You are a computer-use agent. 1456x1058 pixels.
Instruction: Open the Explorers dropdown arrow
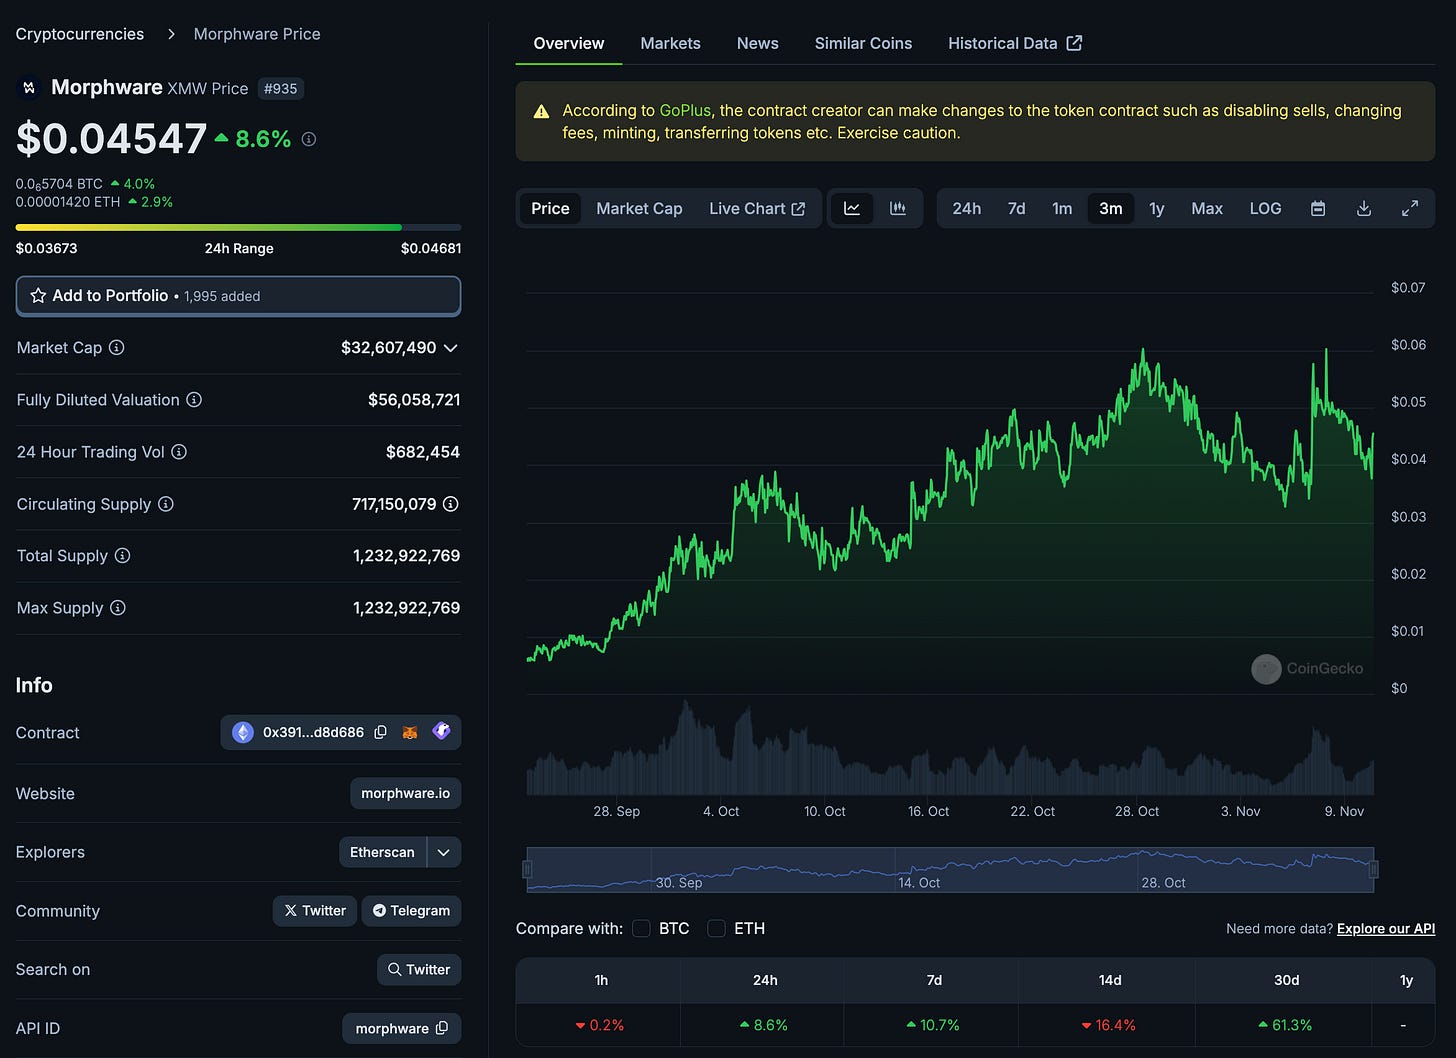[444, 852]
